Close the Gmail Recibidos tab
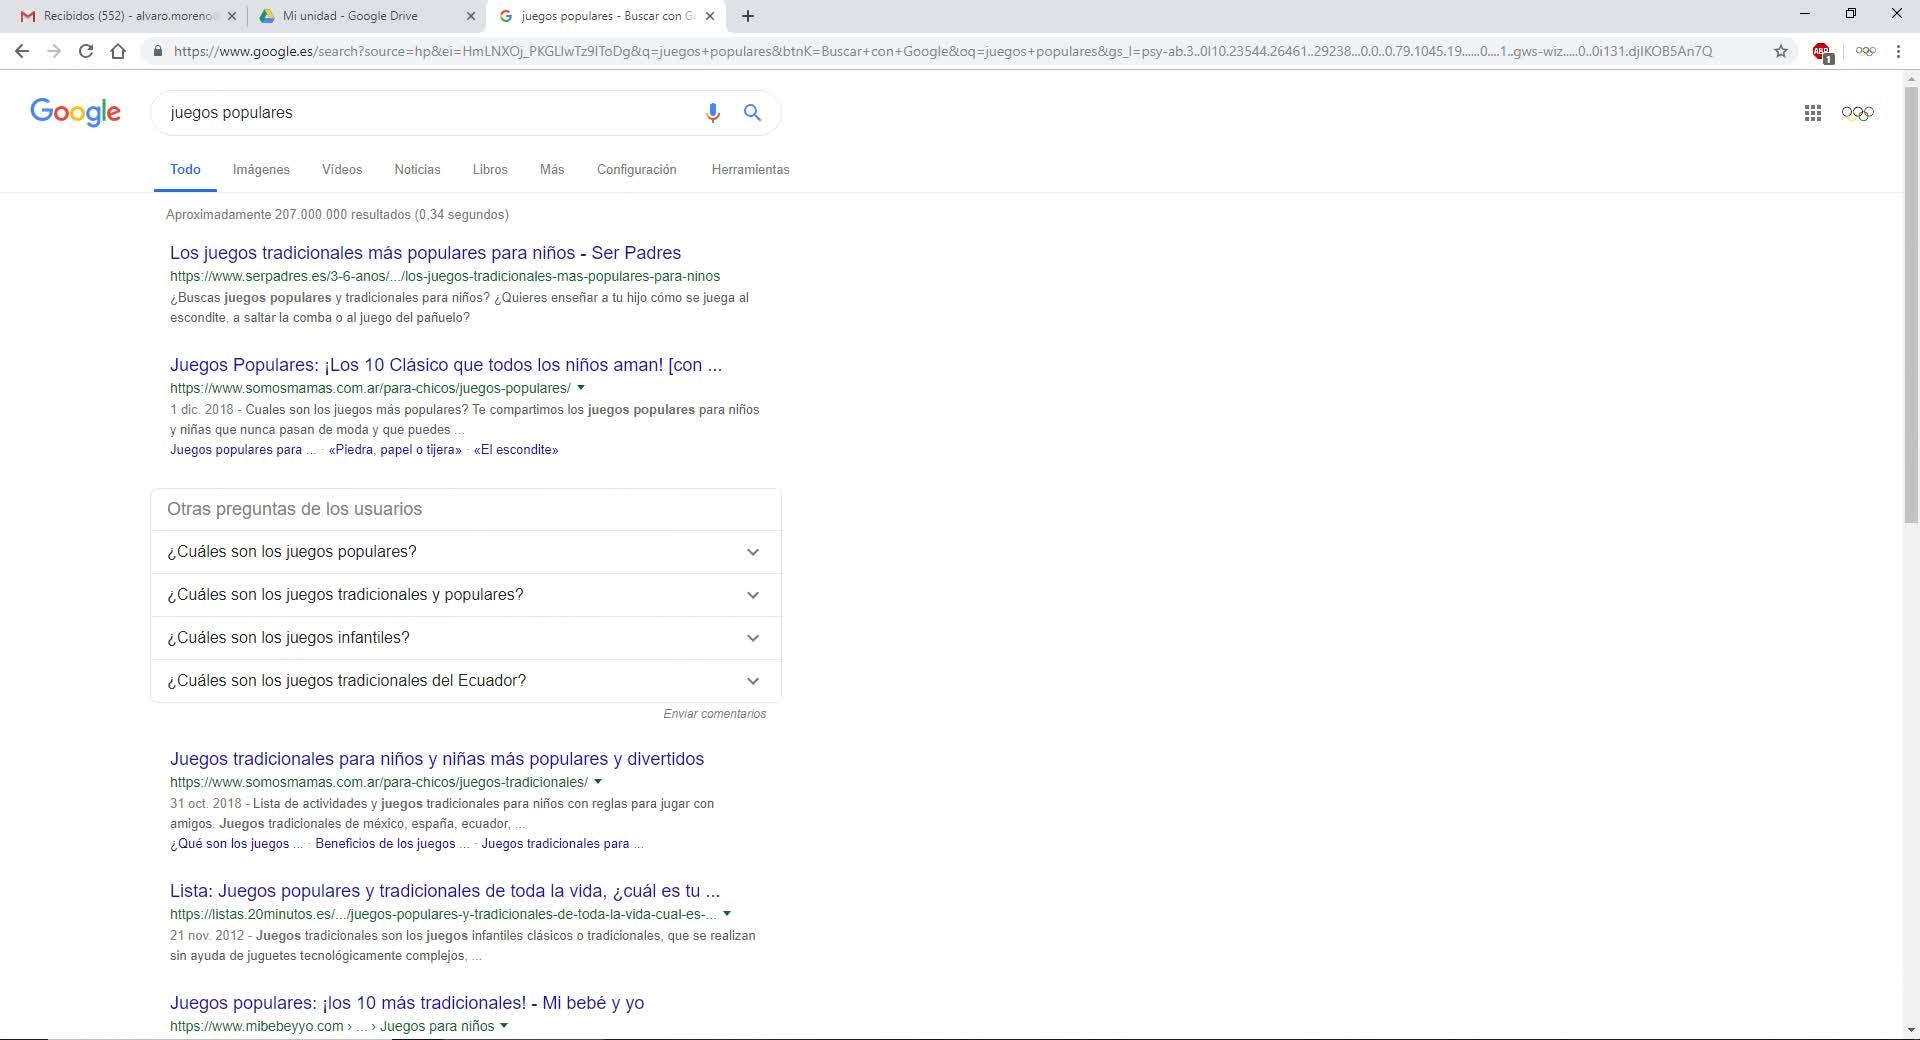 click(232, 16)
